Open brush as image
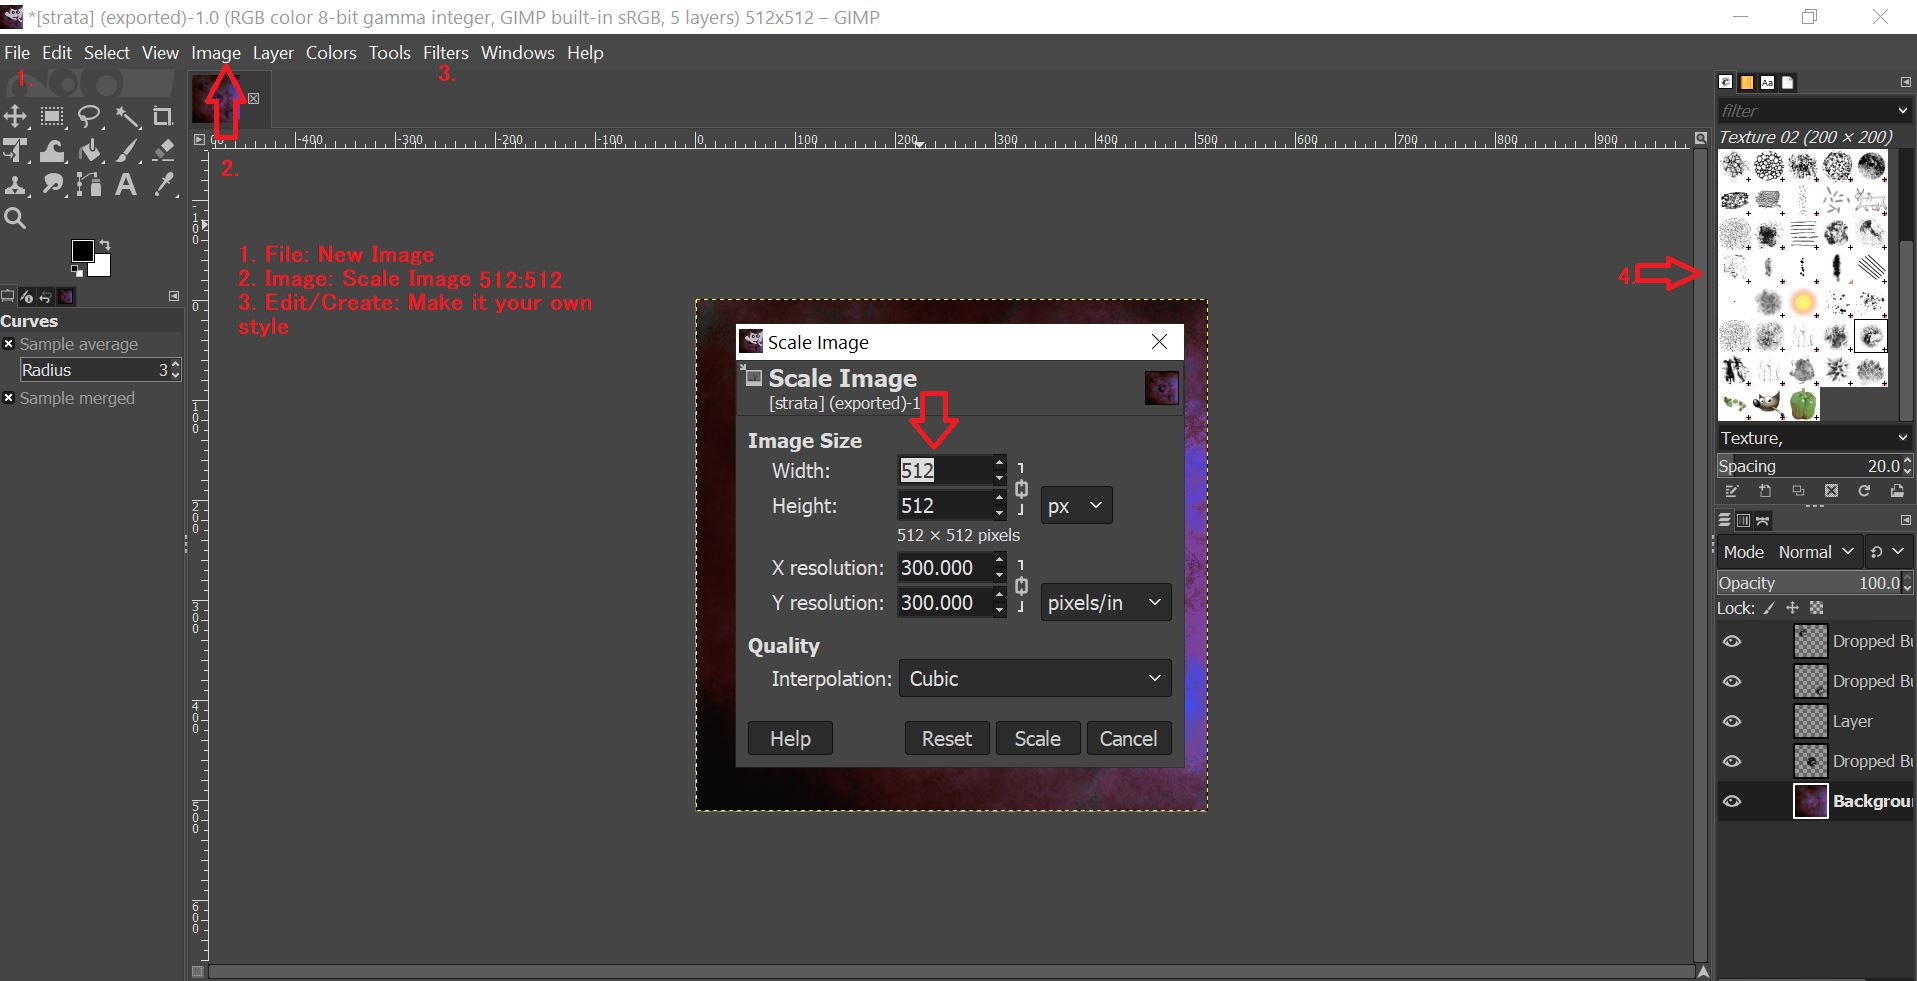 tap(1897, 491)
